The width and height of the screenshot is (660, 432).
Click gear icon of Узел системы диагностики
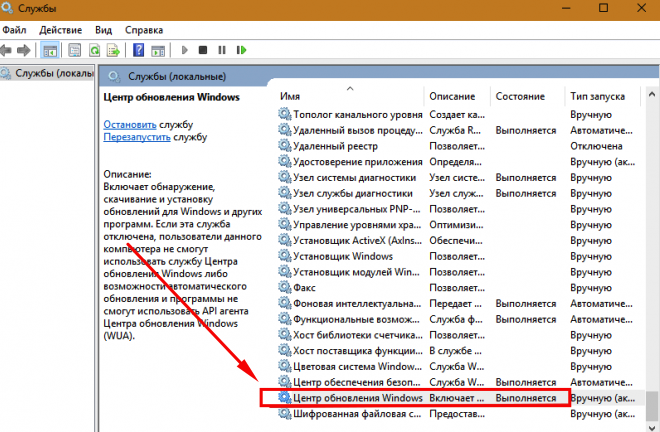click(285, 177)
